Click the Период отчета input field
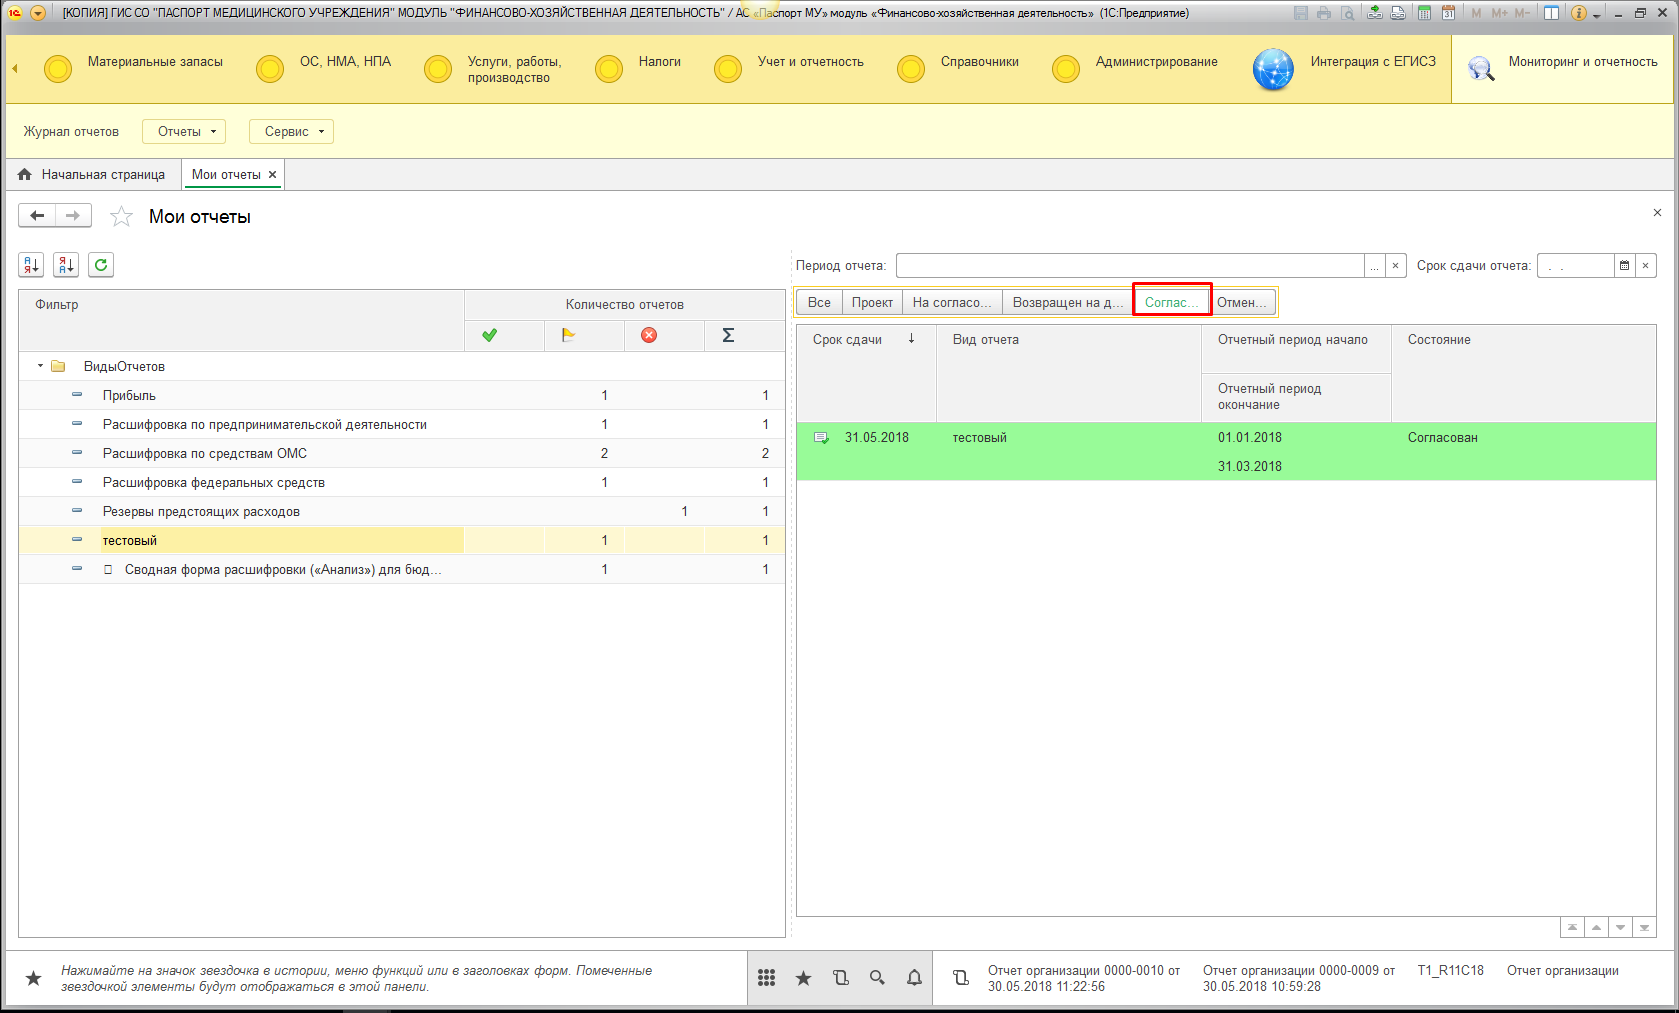This screenshot has height=1013, width=1679. pyautogui.click(x=1130, y=266)
